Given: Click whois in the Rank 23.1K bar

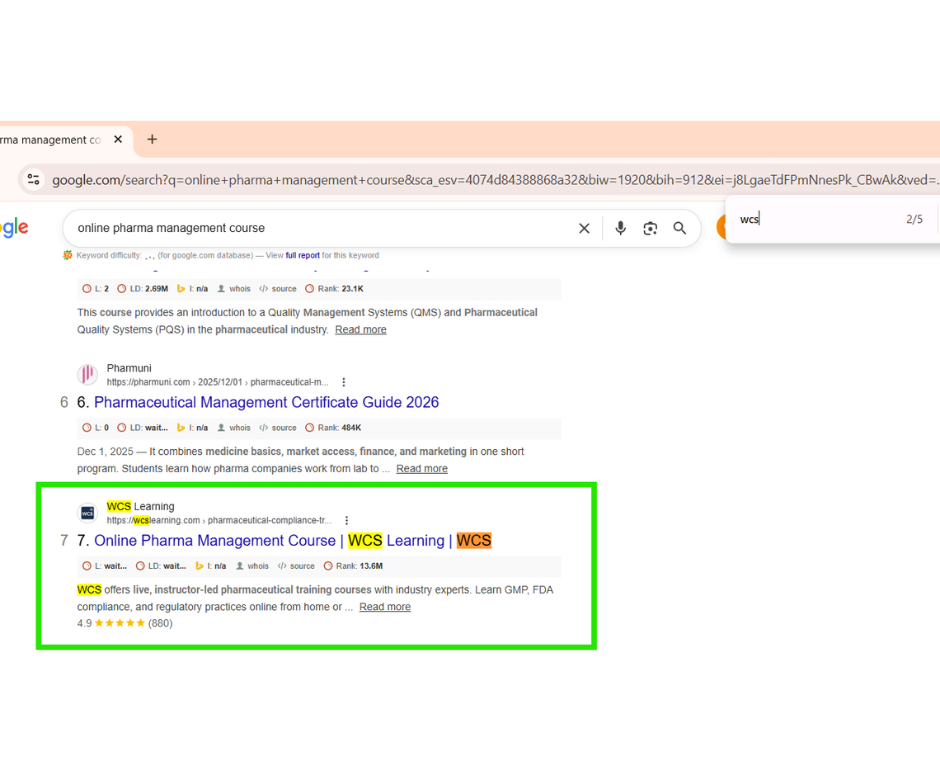Looking at the screenshot, I should 234,289.
